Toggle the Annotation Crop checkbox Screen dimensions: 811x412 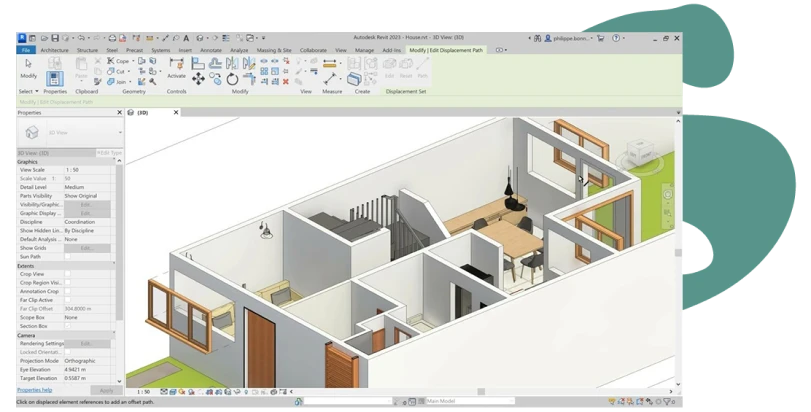(x=67, y=291)
